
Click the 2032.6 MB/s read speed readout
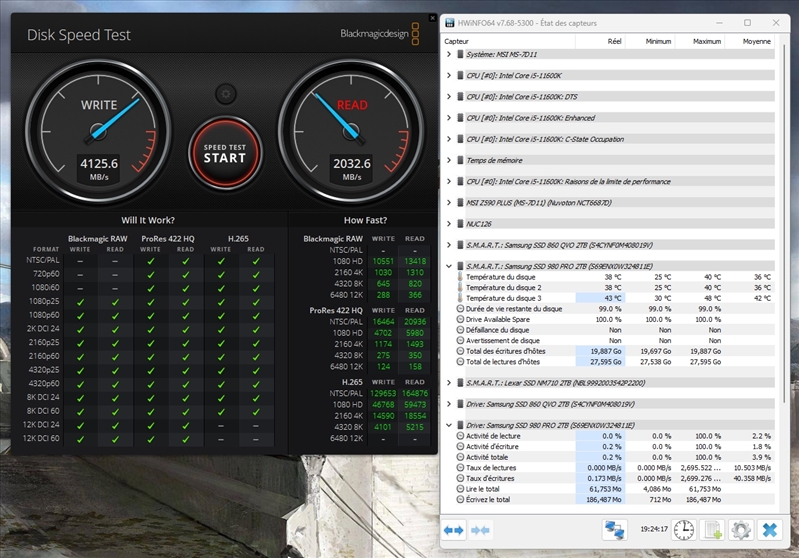pos(352,169)
